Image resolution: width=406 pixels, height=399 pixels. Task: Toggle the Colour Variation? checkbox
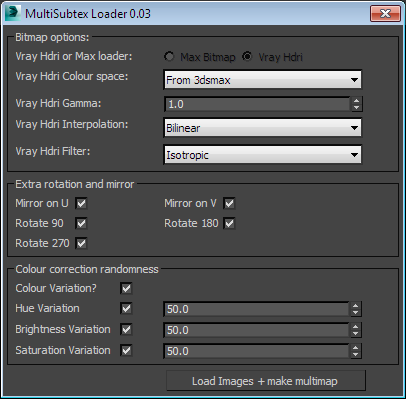click(x=126, y=288)
